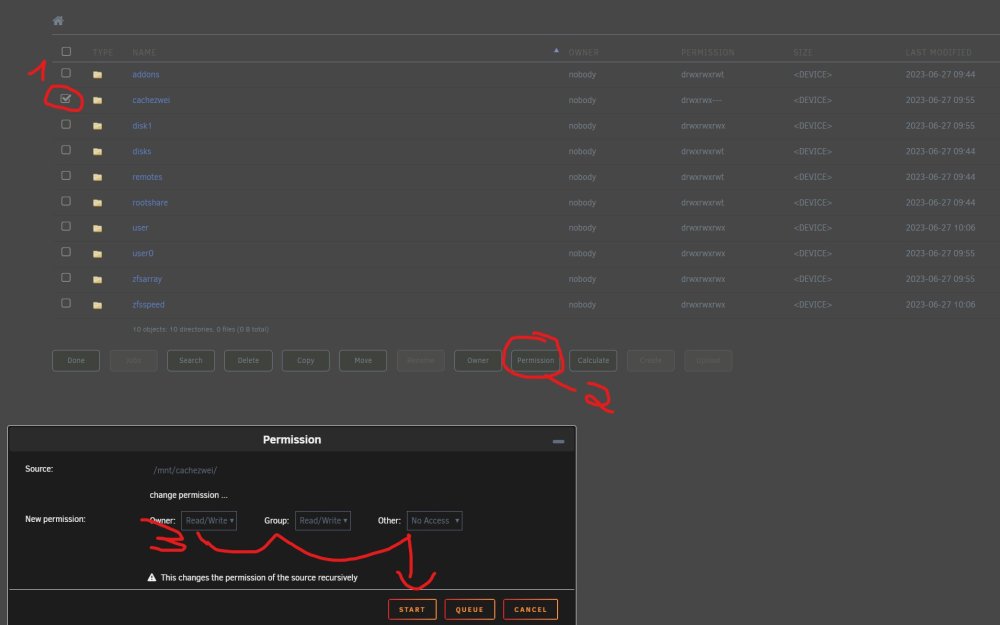Open the remotes folder link
This screenshot has height=625, width=1000.
[147, 177]
